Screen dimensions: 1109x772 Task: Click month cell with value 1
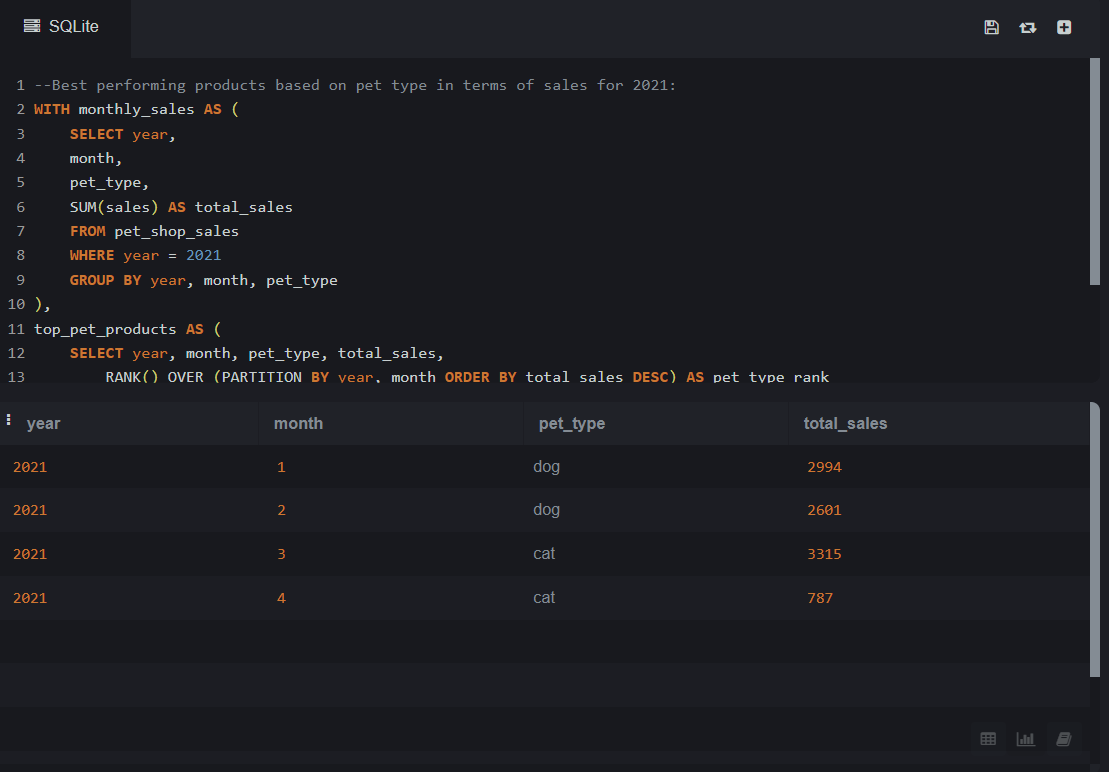(x=281, y=467)
